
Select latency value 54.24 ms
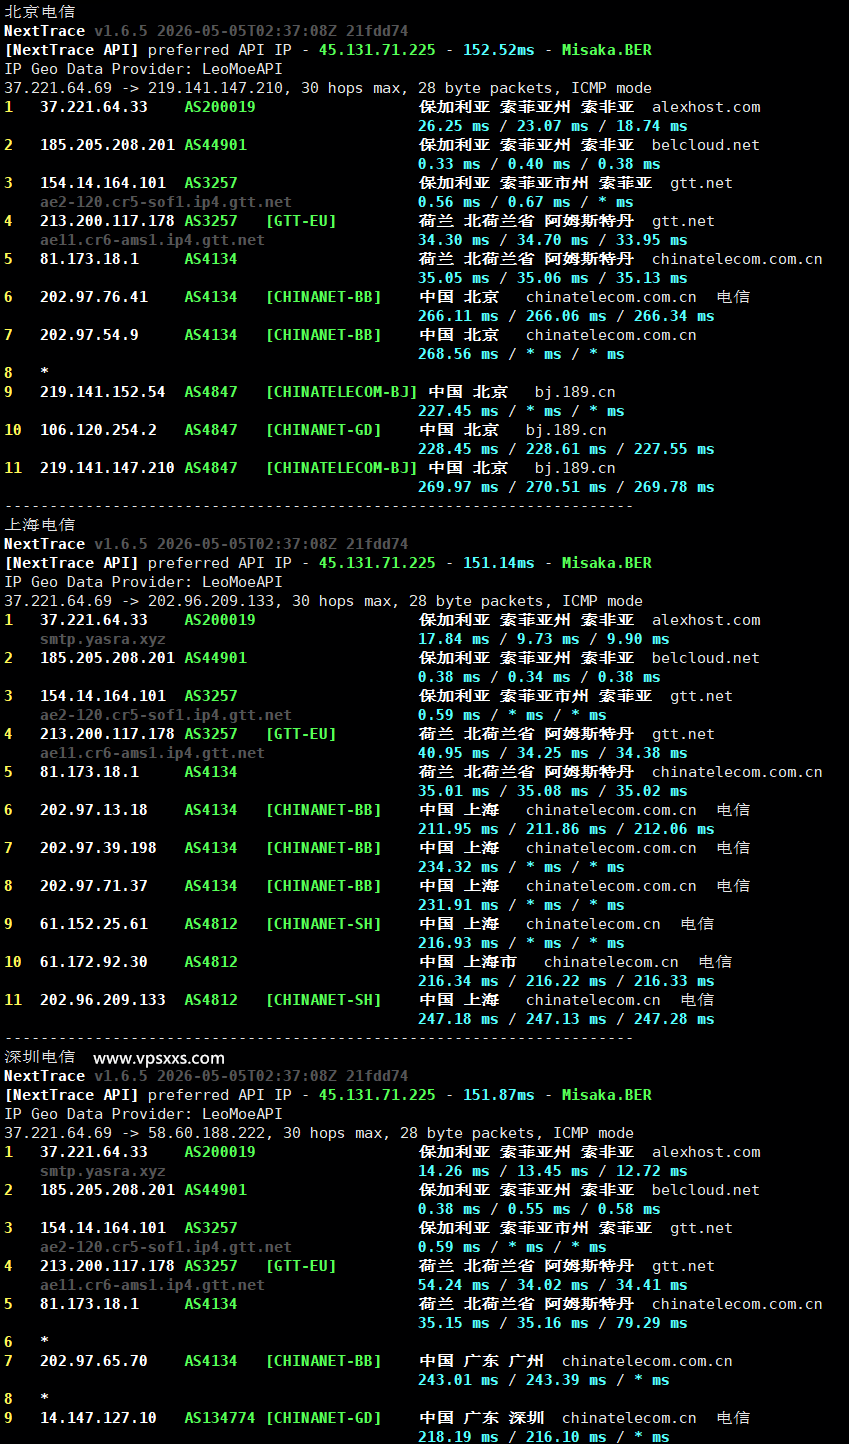[x=454, y=1285]
